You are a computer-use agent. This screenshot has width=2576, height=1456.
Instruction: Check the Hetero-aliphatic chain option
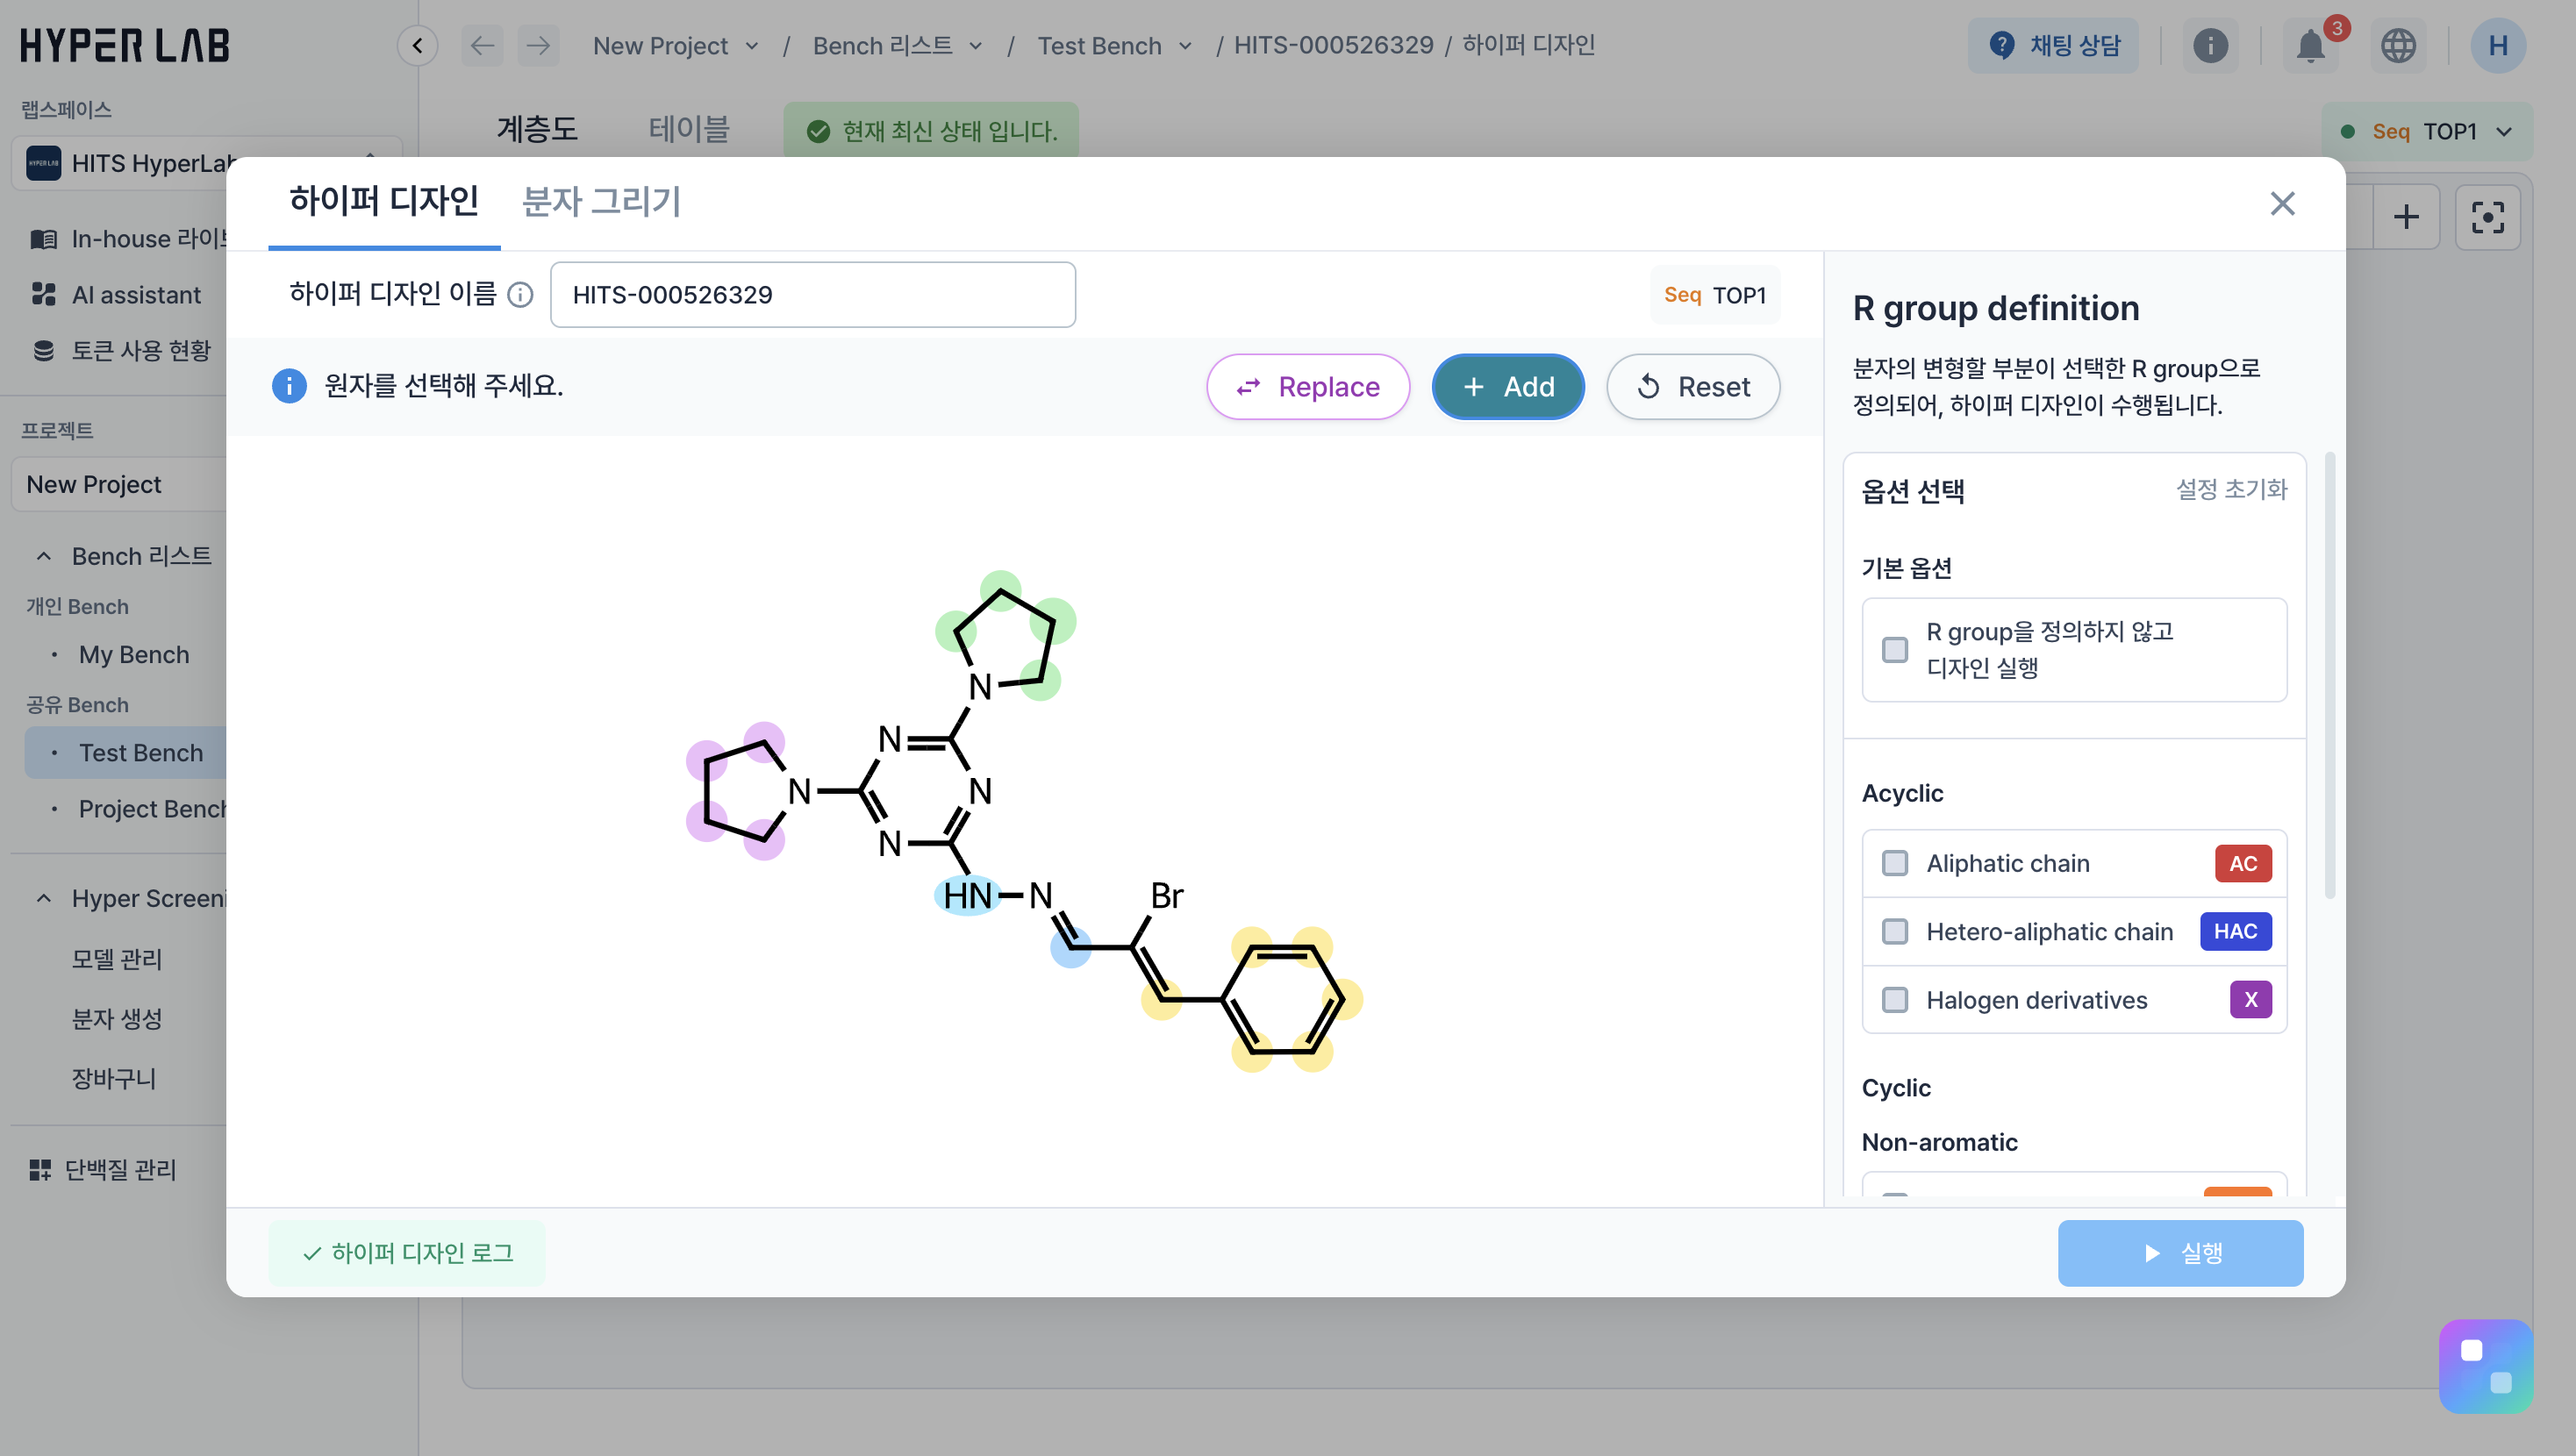click(1894, 931)
